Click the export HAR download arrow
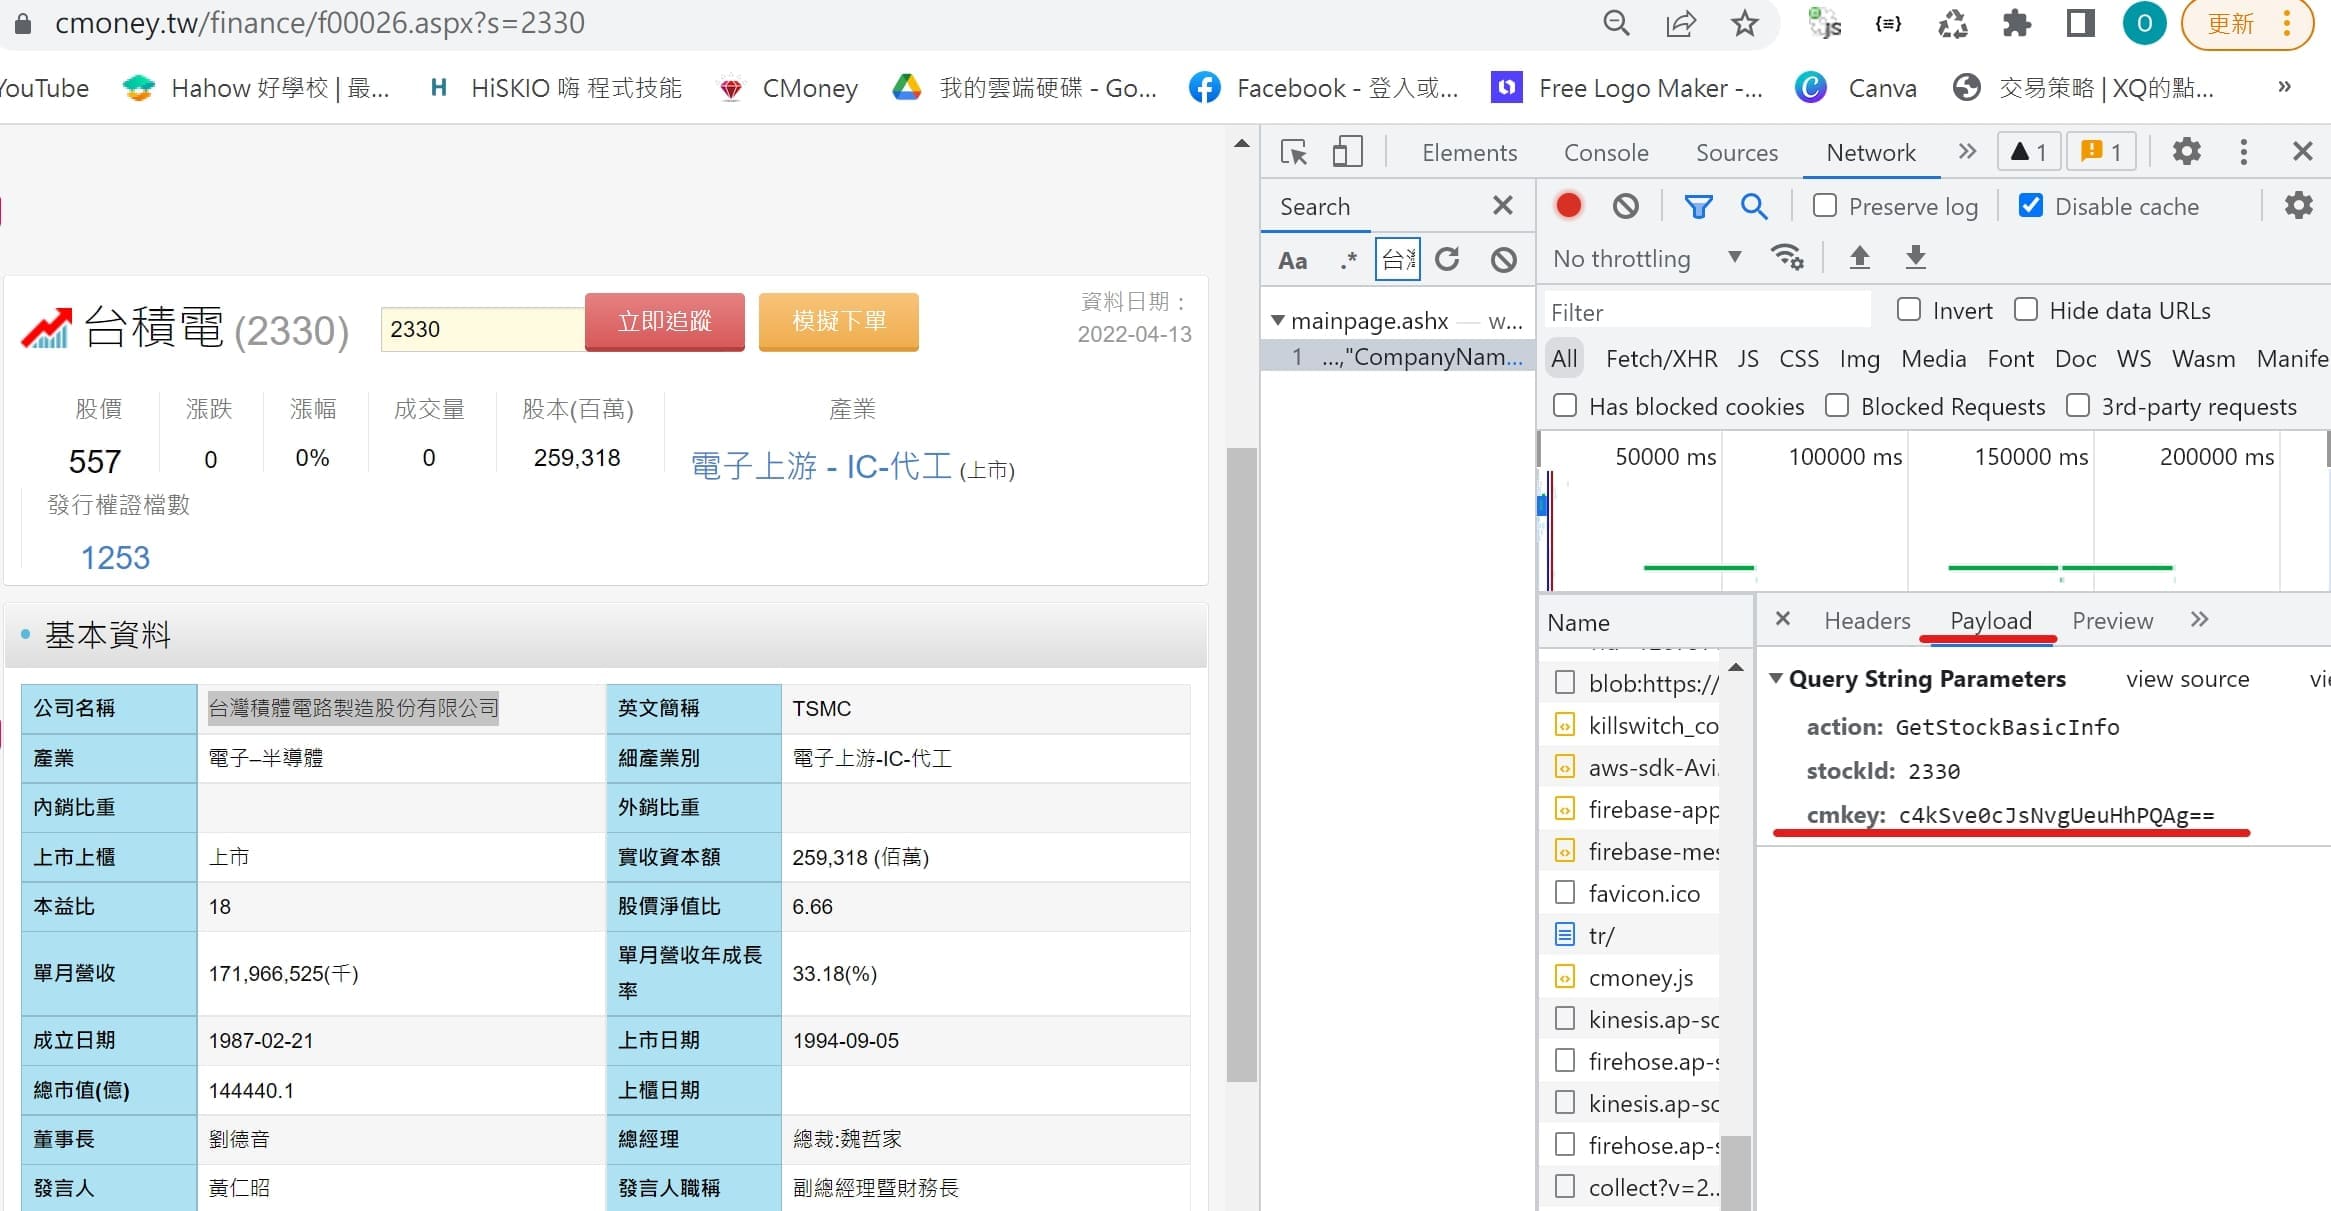This screenshot has width=2331, height=1211. [x=1915, y=257]
